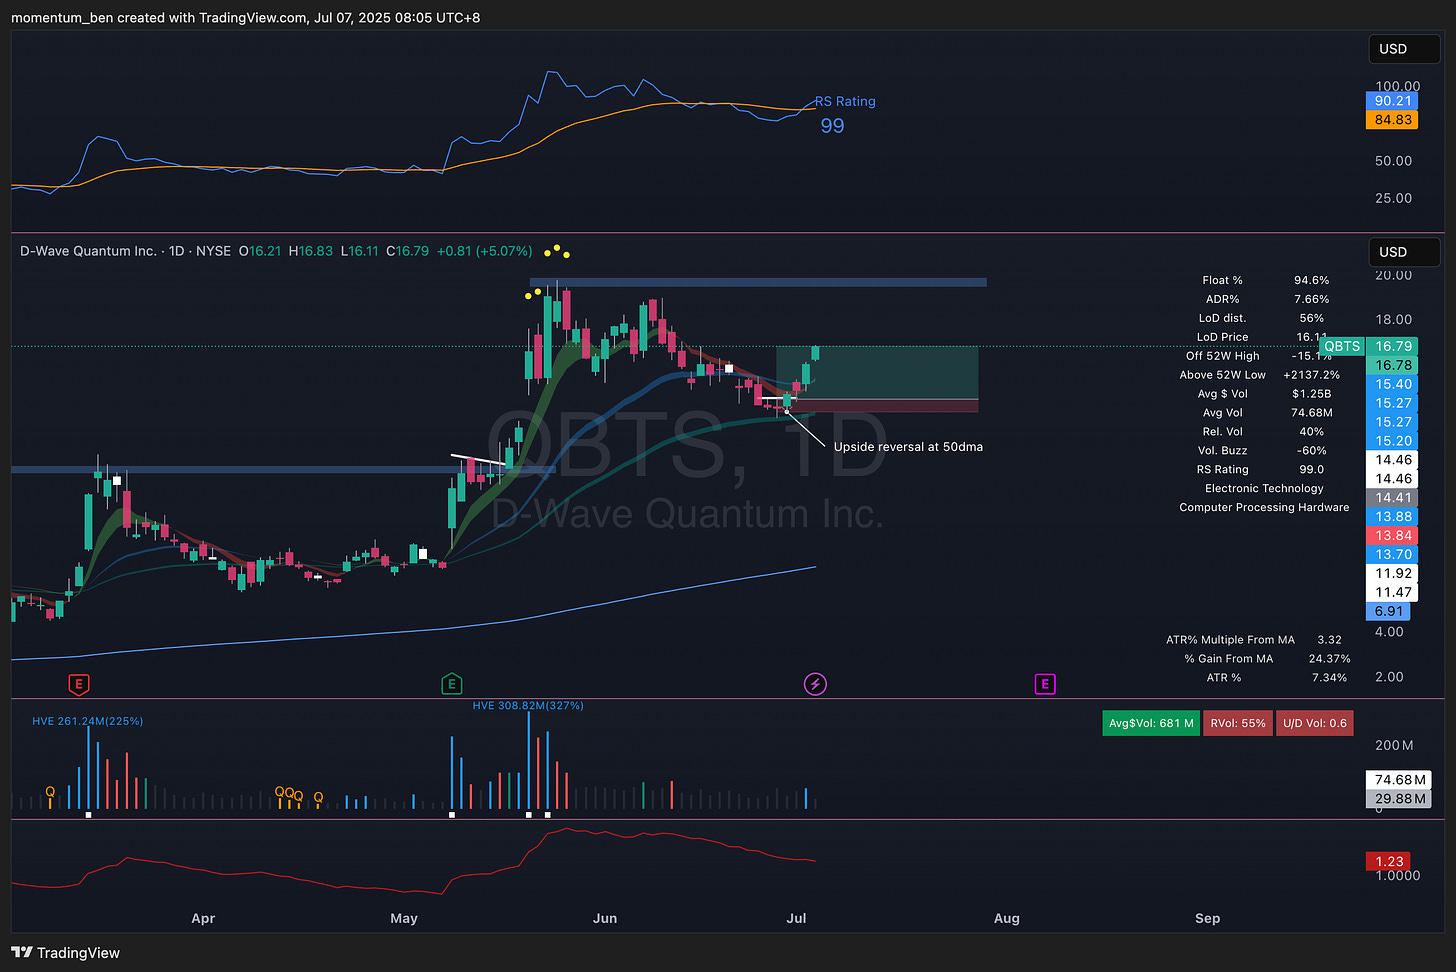1456x972 pixels.
Task: Click the TradingView logo at bottom left
Action: [x=66, y=953]
